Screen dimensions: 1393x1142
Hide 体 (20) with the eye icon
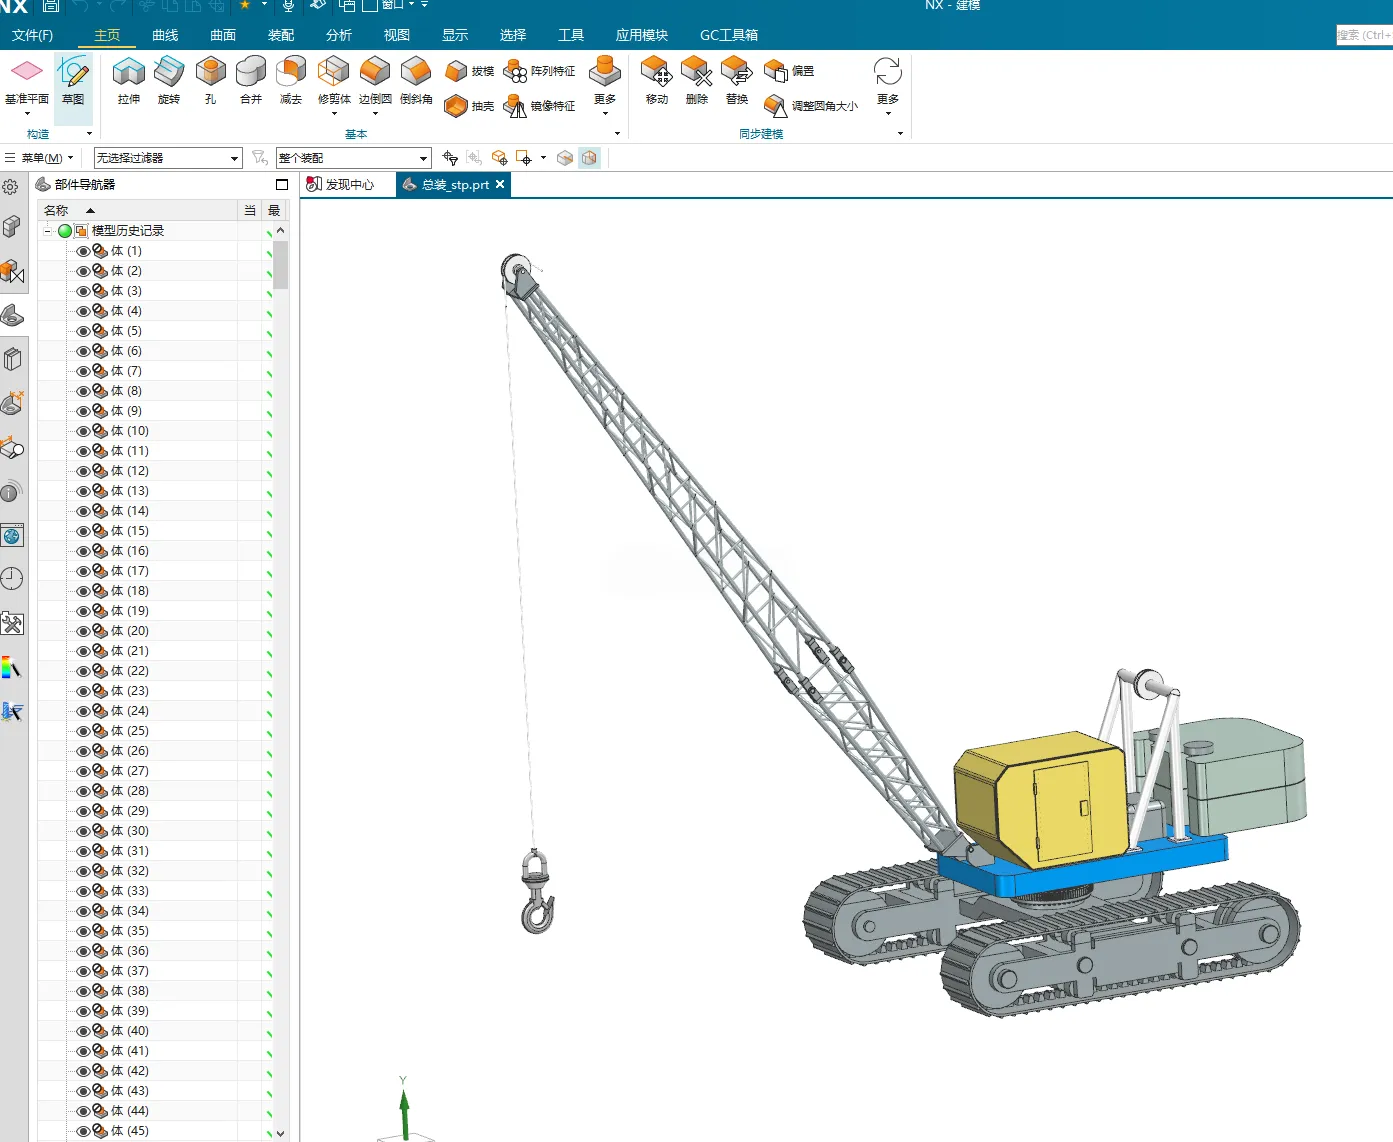click(83, 631)
